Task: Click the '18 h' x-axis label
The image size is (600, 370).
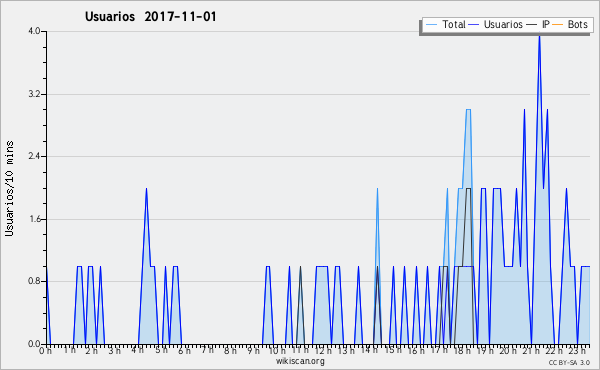Action: click(x=462, y=350)
